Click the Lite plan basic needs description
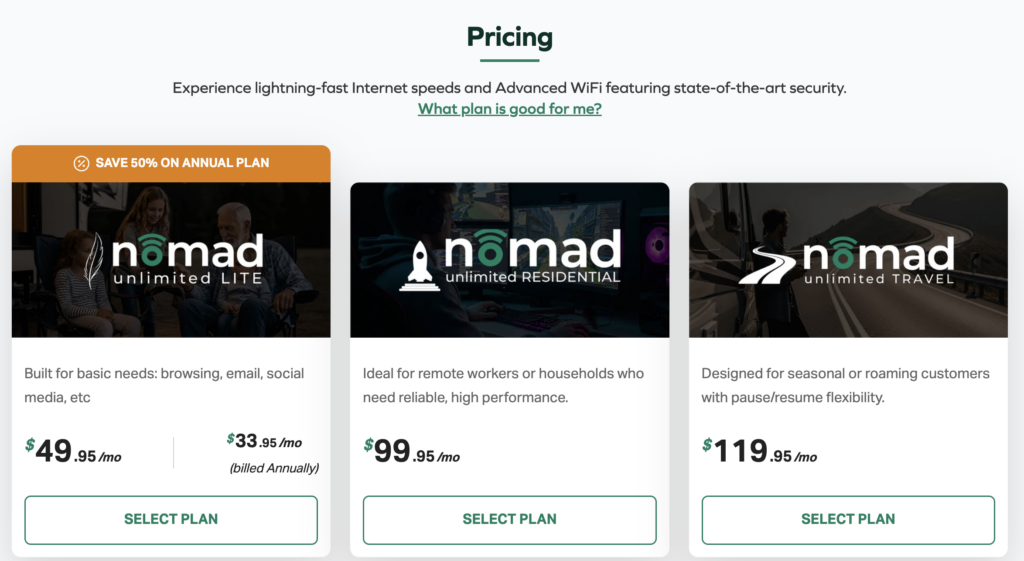 point(164,385)
